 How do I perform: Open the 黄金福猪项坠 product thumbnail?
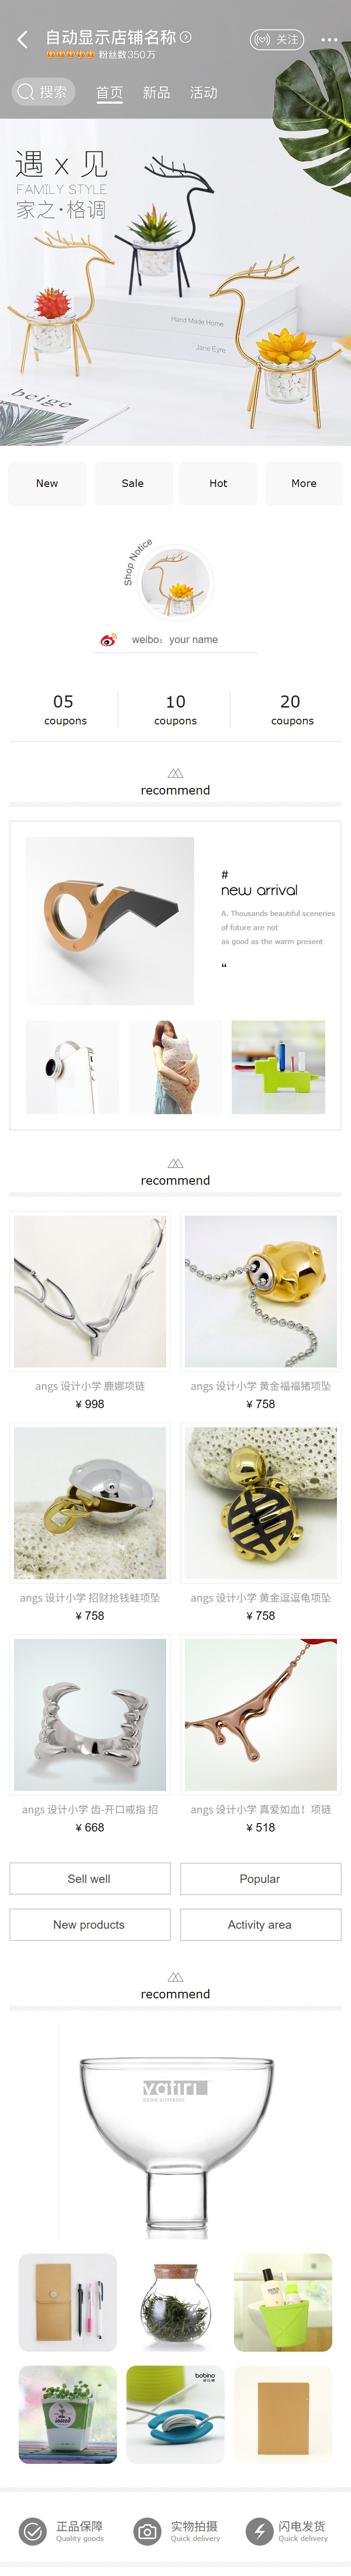click(261, 1291)
